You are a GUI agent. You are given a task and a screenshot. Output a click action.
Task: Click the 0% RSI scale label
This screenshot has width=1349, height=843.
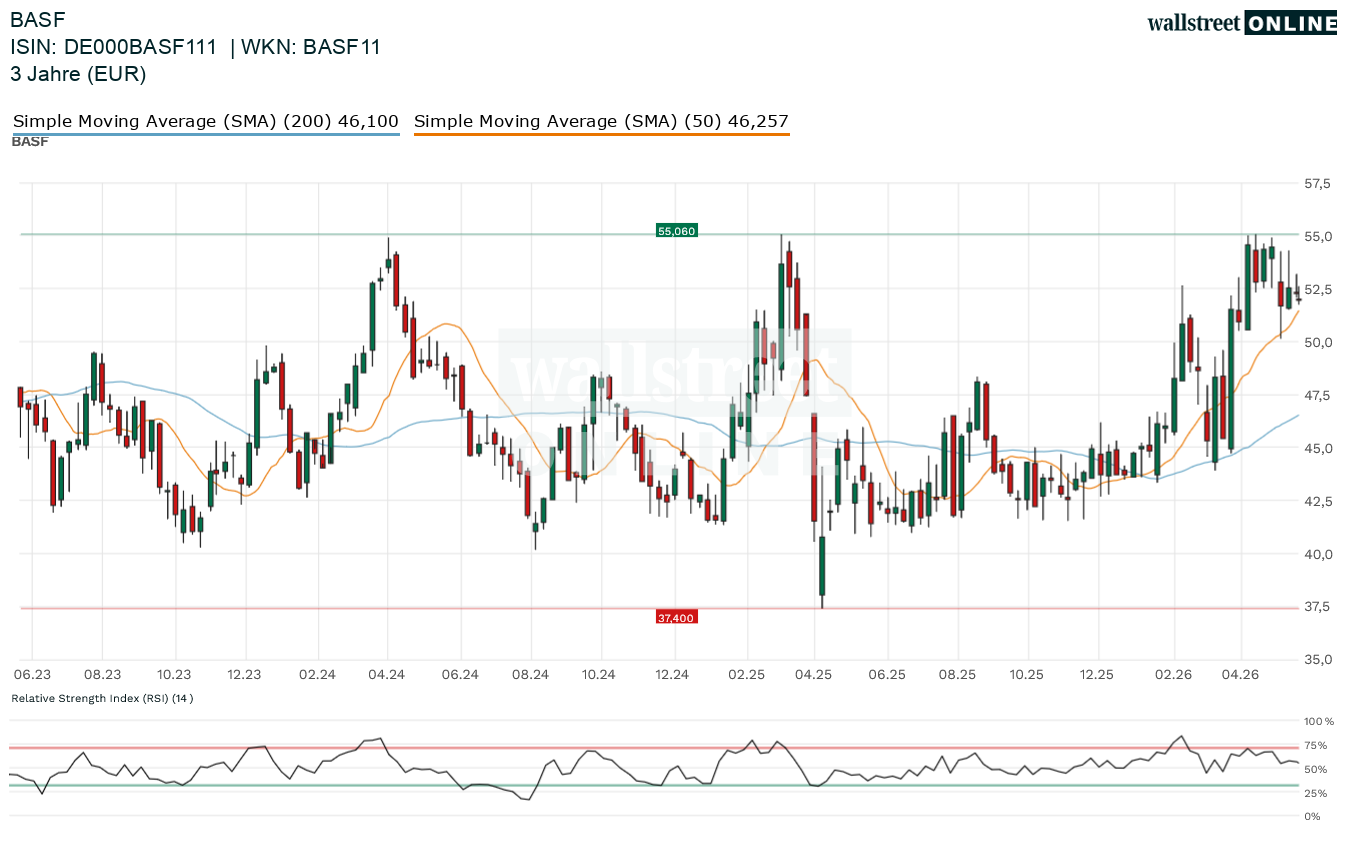pos(1313,817)
